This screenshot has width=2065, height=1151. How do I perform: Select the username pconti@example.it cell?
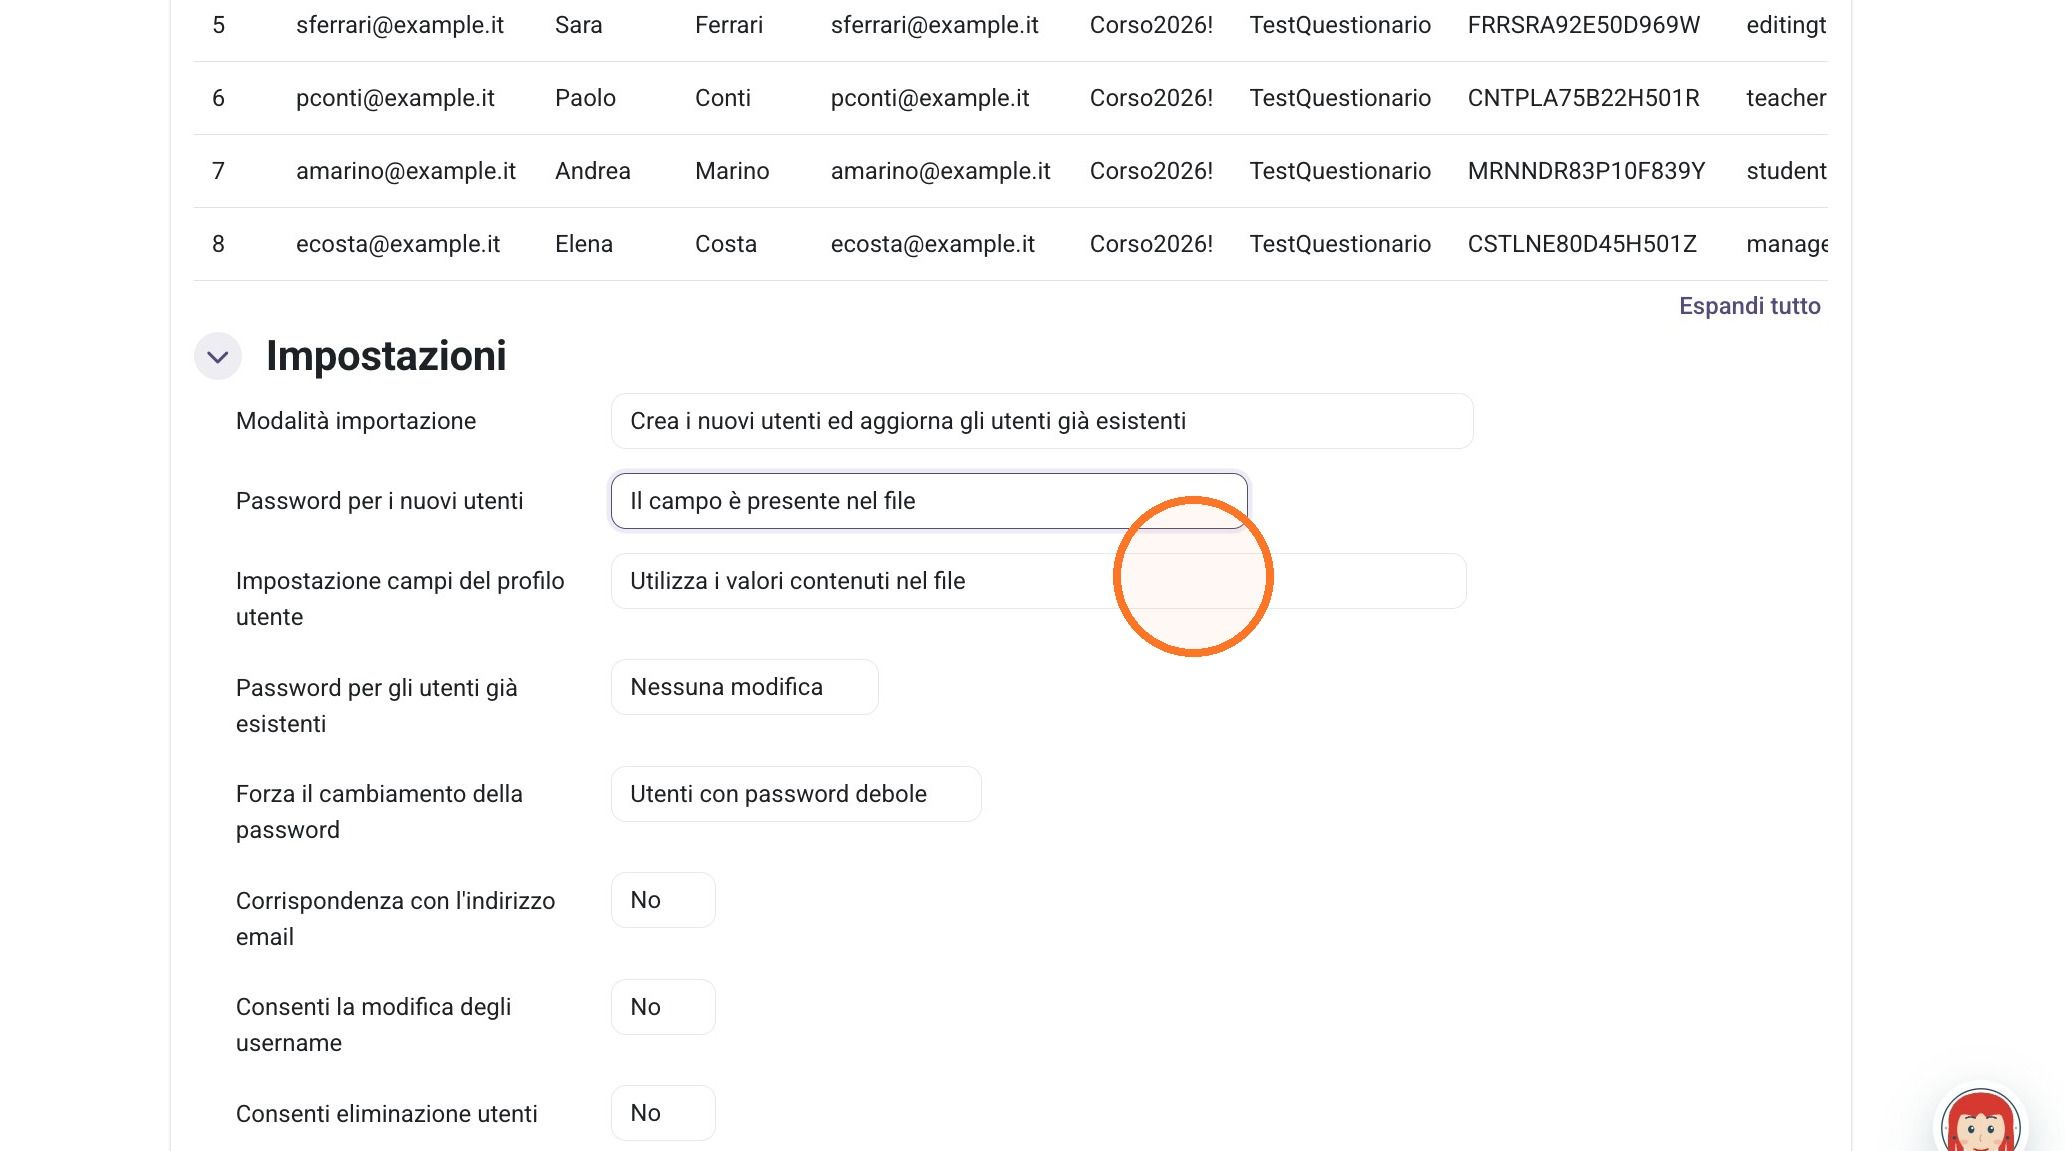[395, 98]
